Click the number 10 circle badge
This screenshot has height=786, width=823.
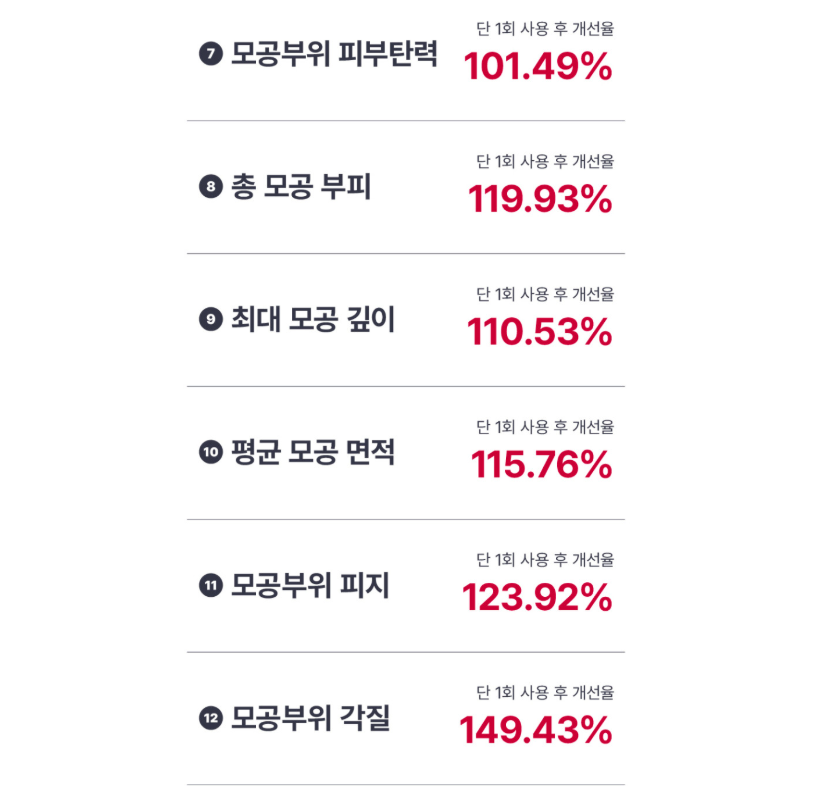point(210,453)
